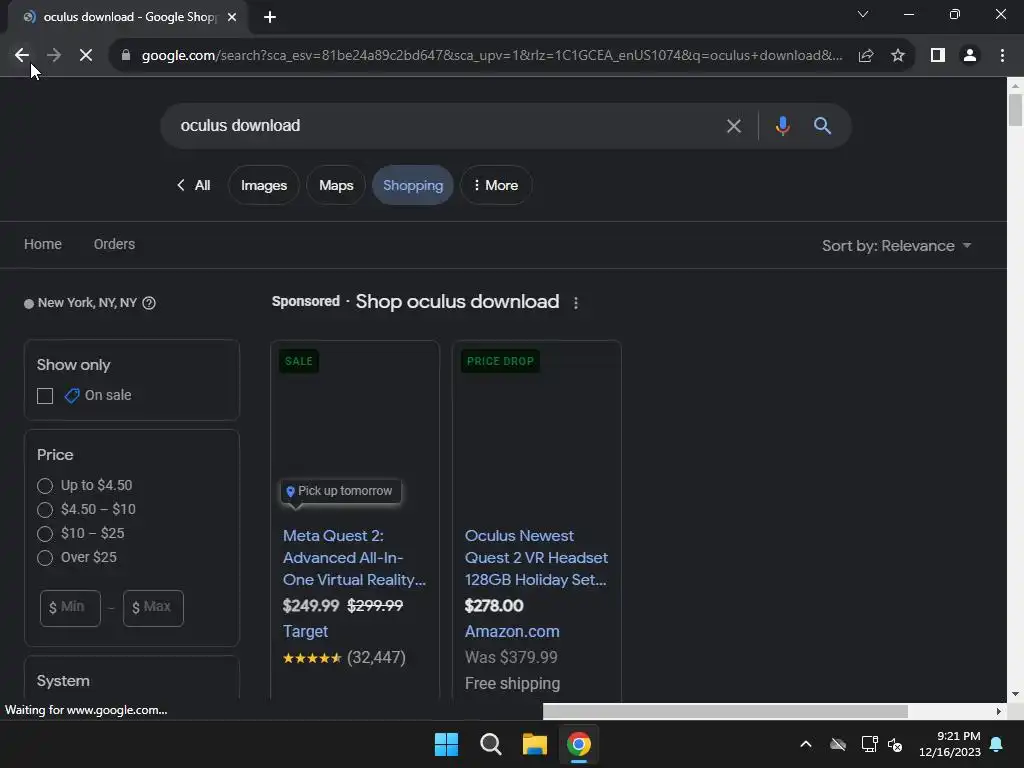Click the $ Min price input field

point(71,608)
